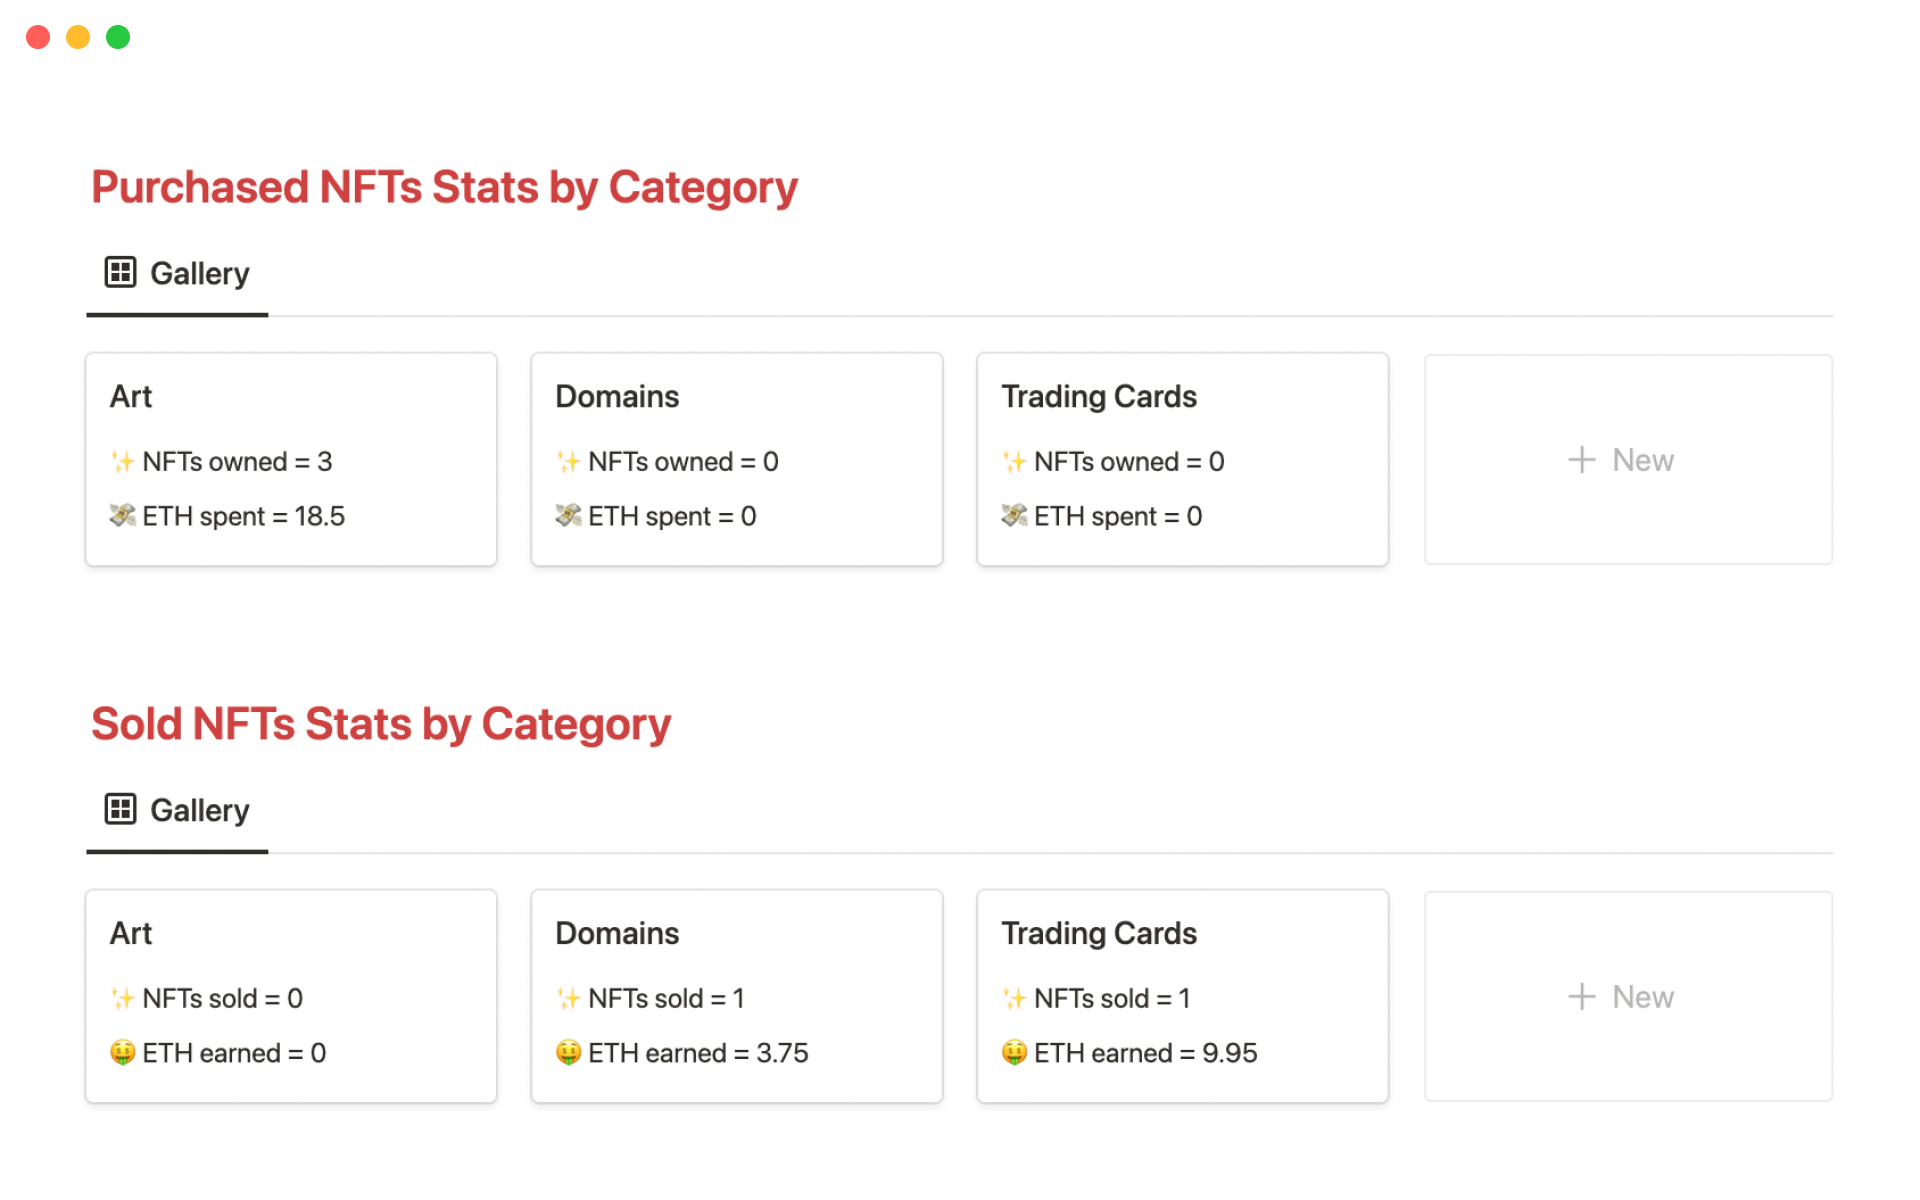Click the money-face icon on sold Trading Cards card
1920x1200 pixels.
(x=1014, y=1053)
